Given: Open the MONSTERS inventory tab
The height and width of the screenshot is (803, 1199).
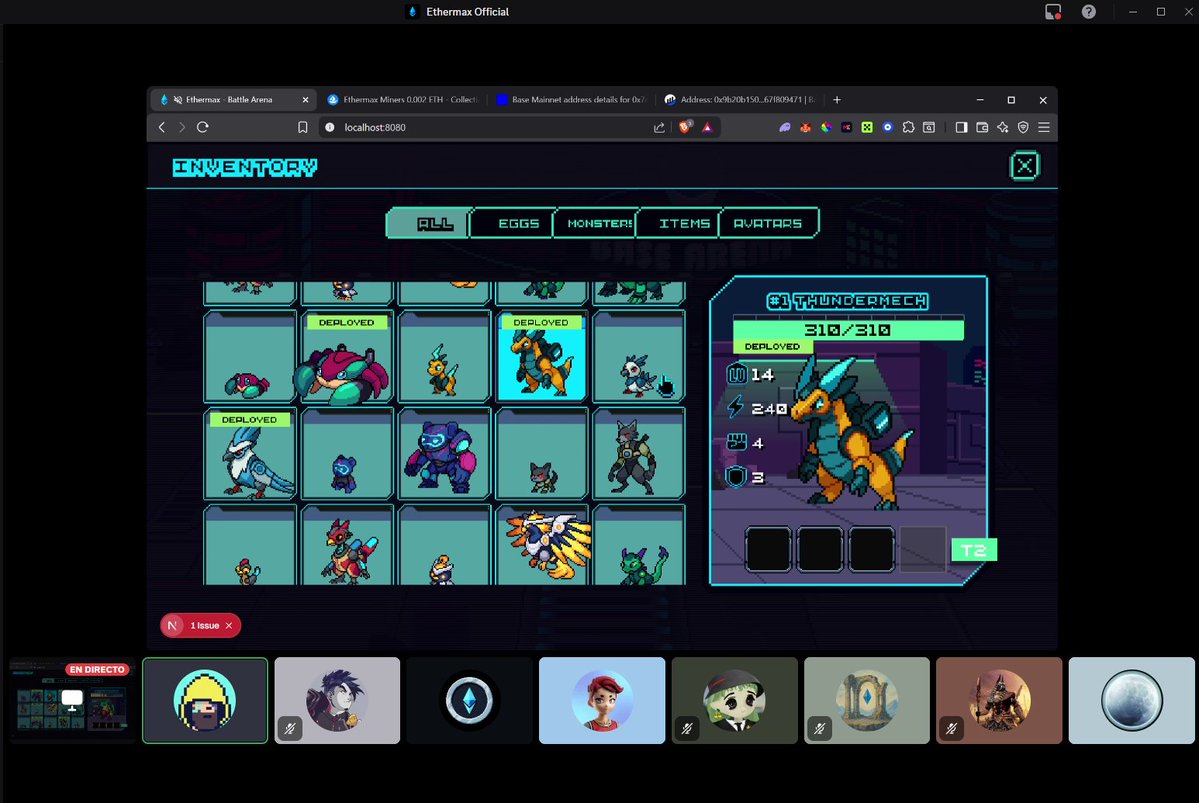Looking at the screenshot, I should tap(597, 223).
